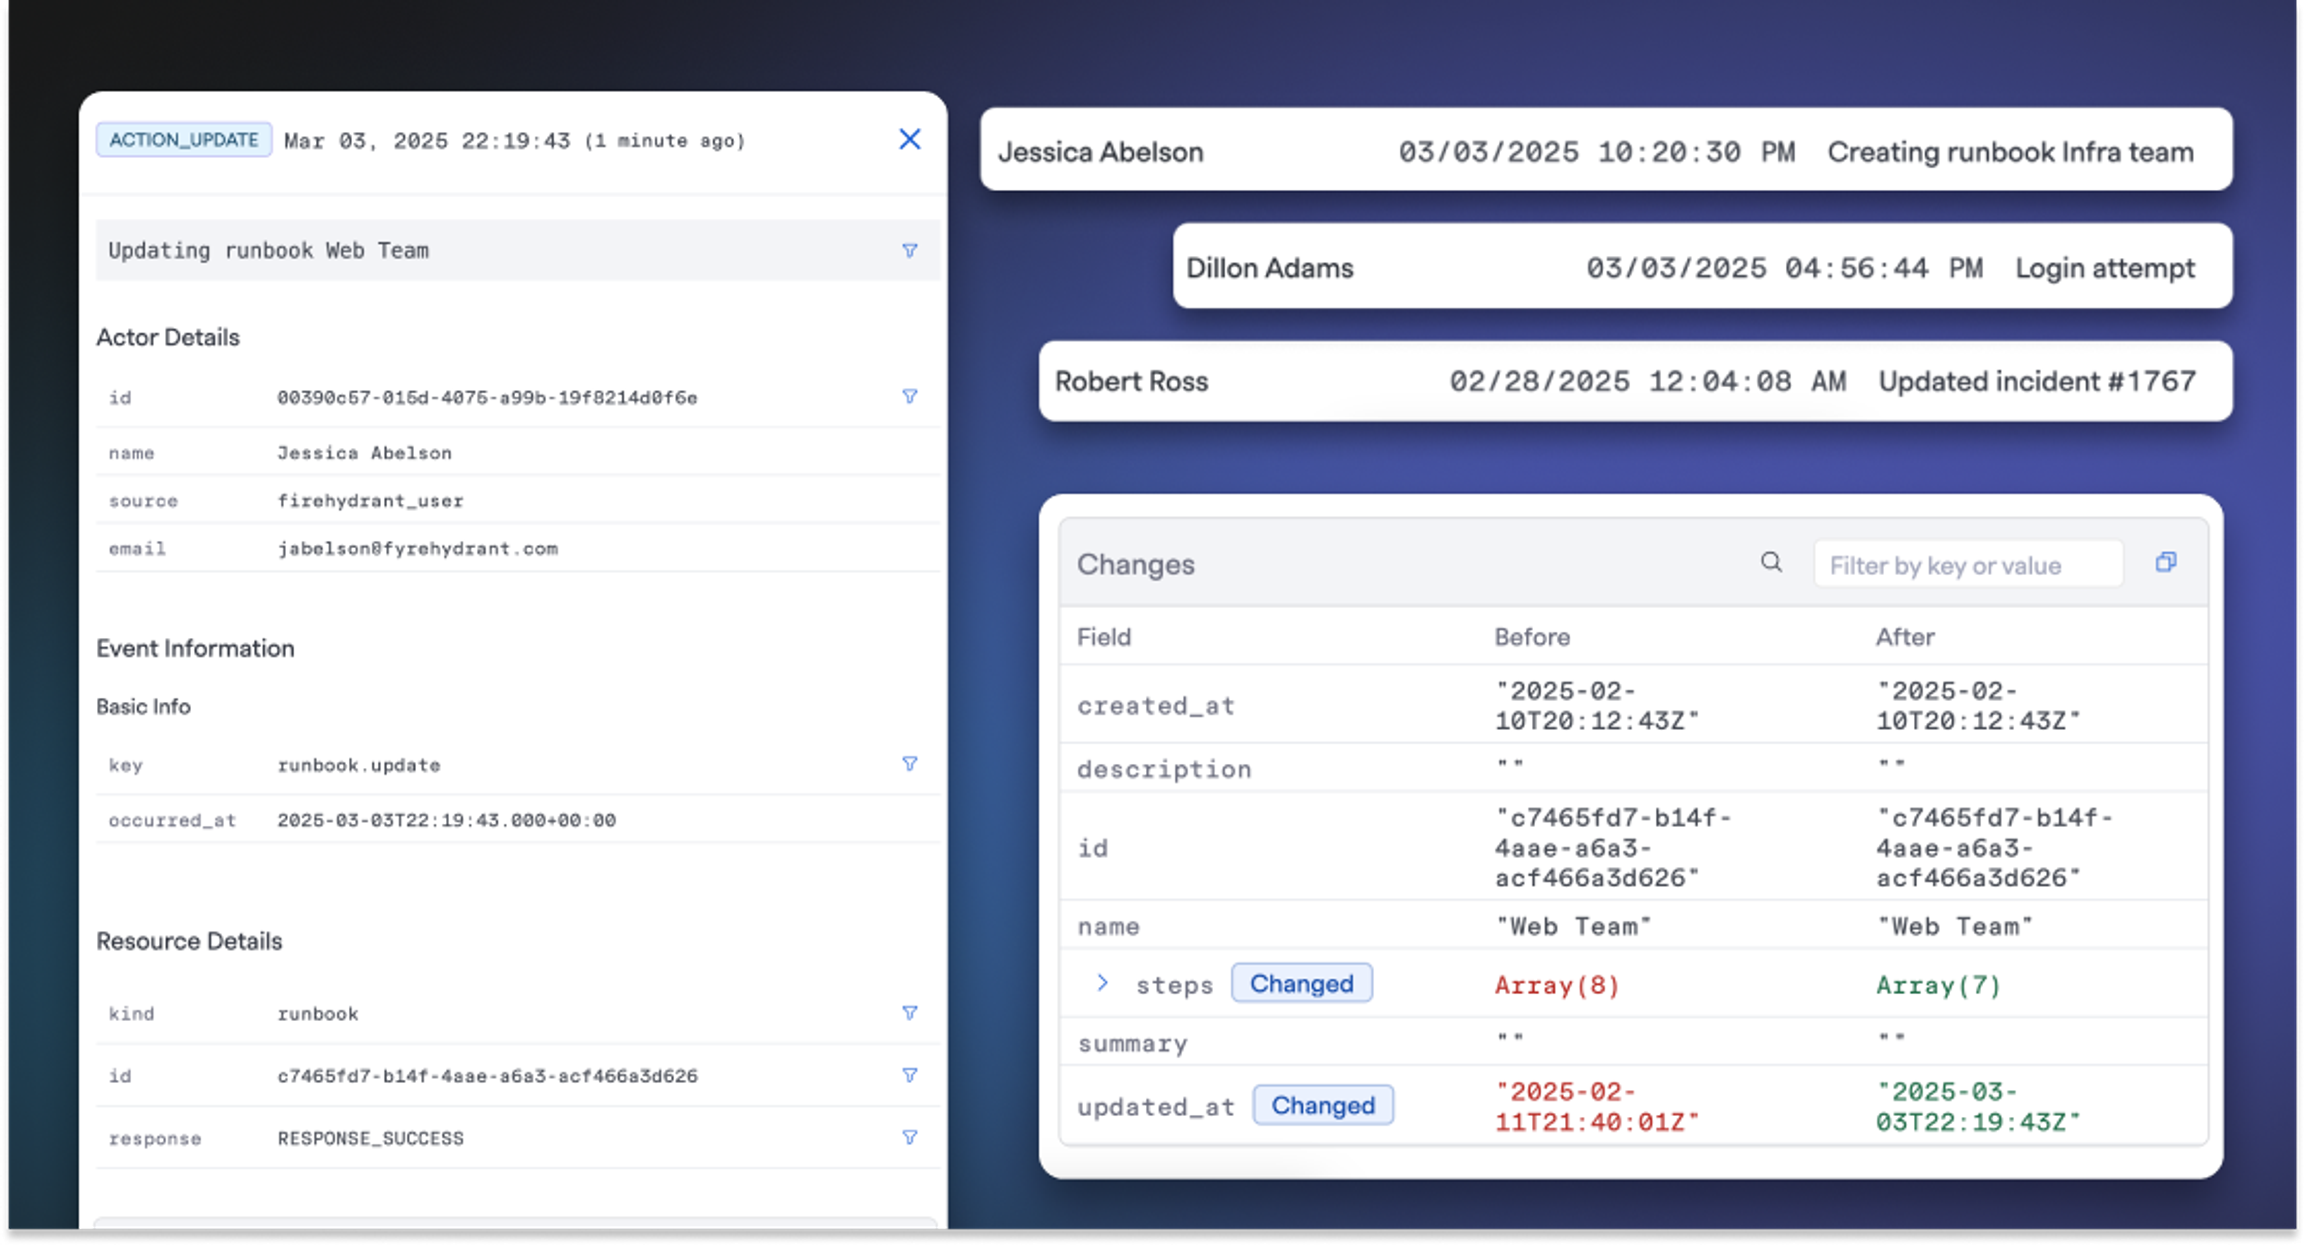2304x1245 pixels.
Task: Filter by RESPONSE_SUCCESS response
Action: (x=909, y=1137)
